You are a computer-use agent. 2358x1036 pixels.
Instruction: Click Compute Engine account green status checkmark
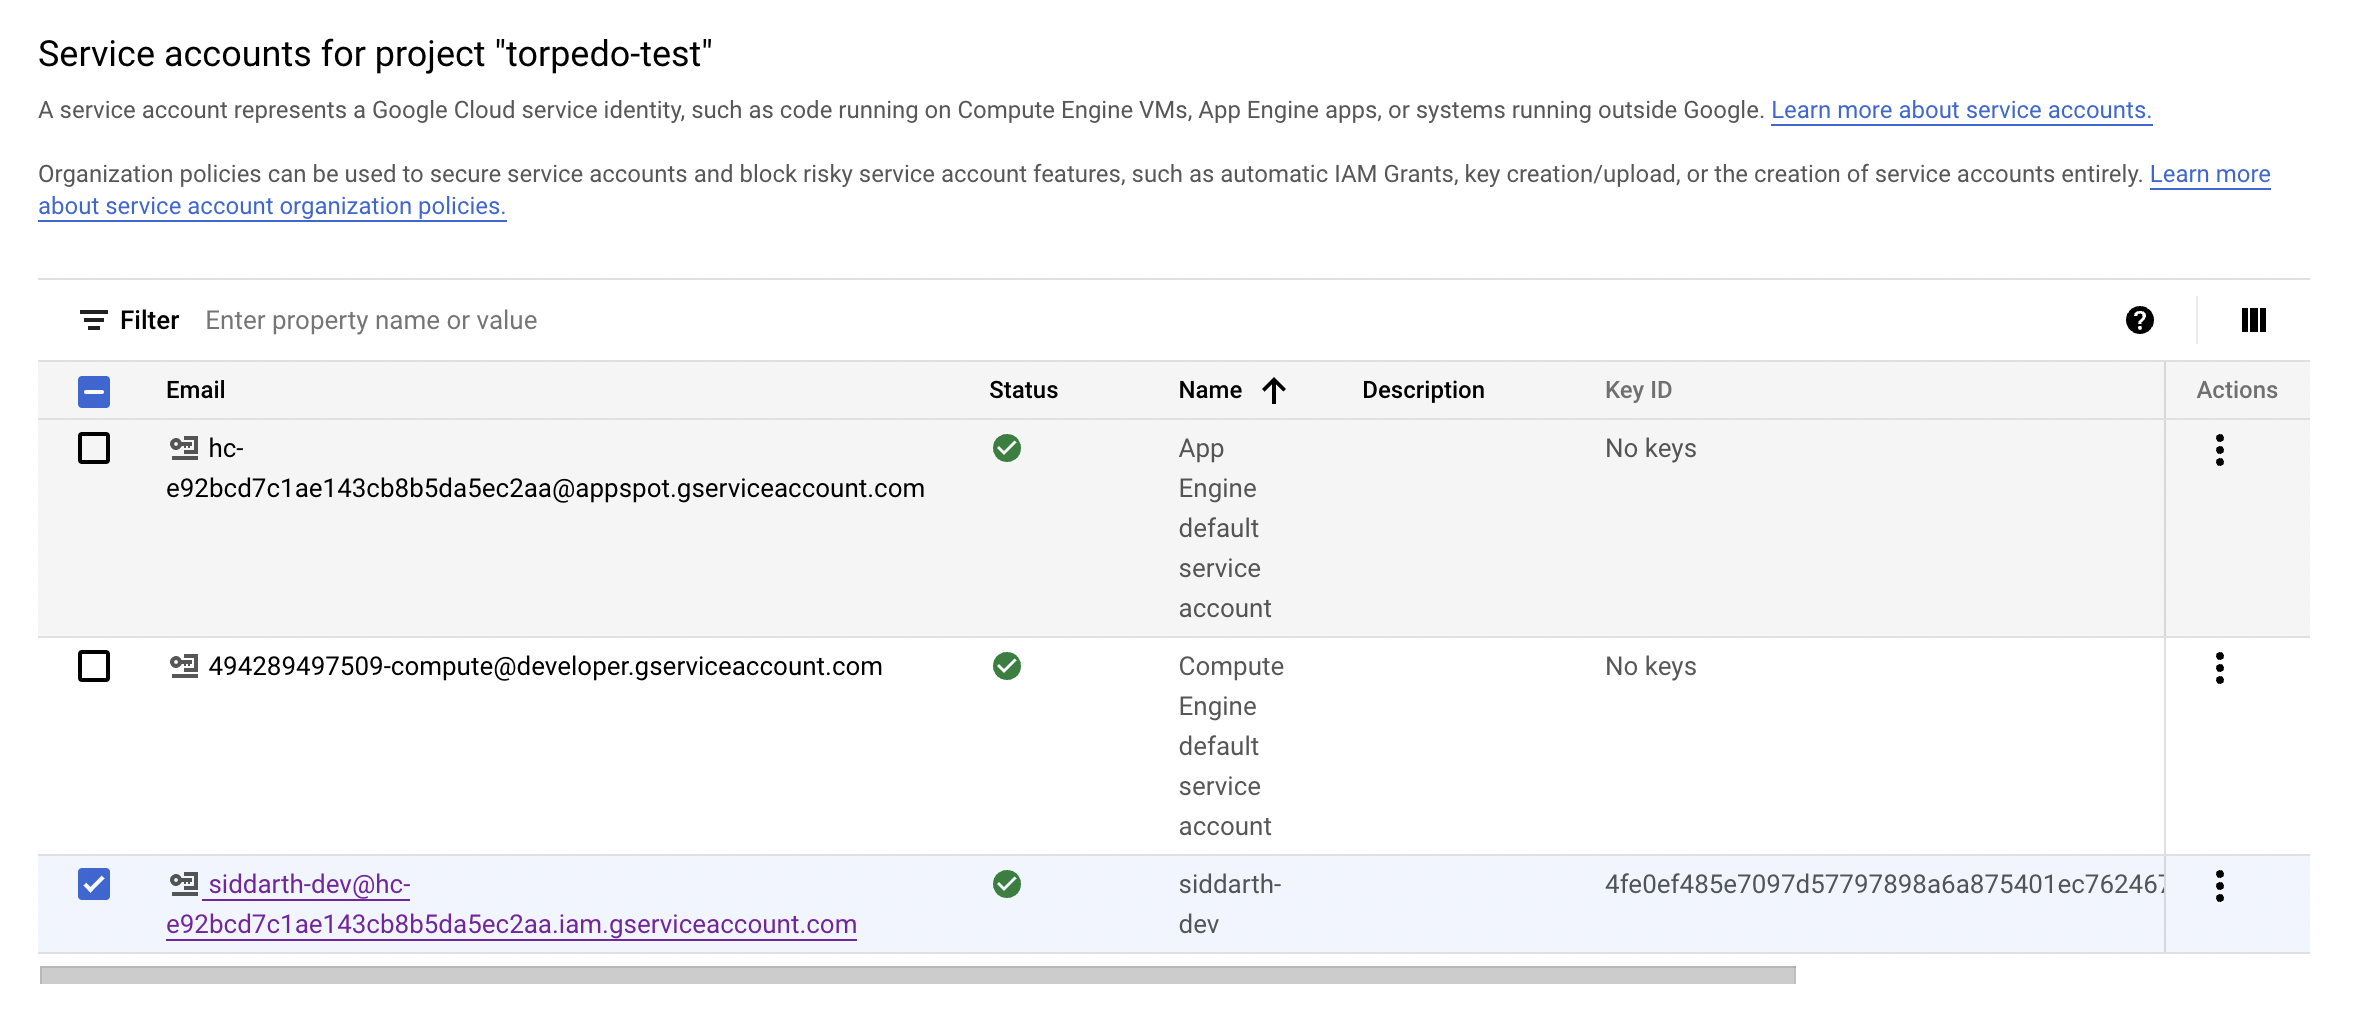click(1006, 666)
